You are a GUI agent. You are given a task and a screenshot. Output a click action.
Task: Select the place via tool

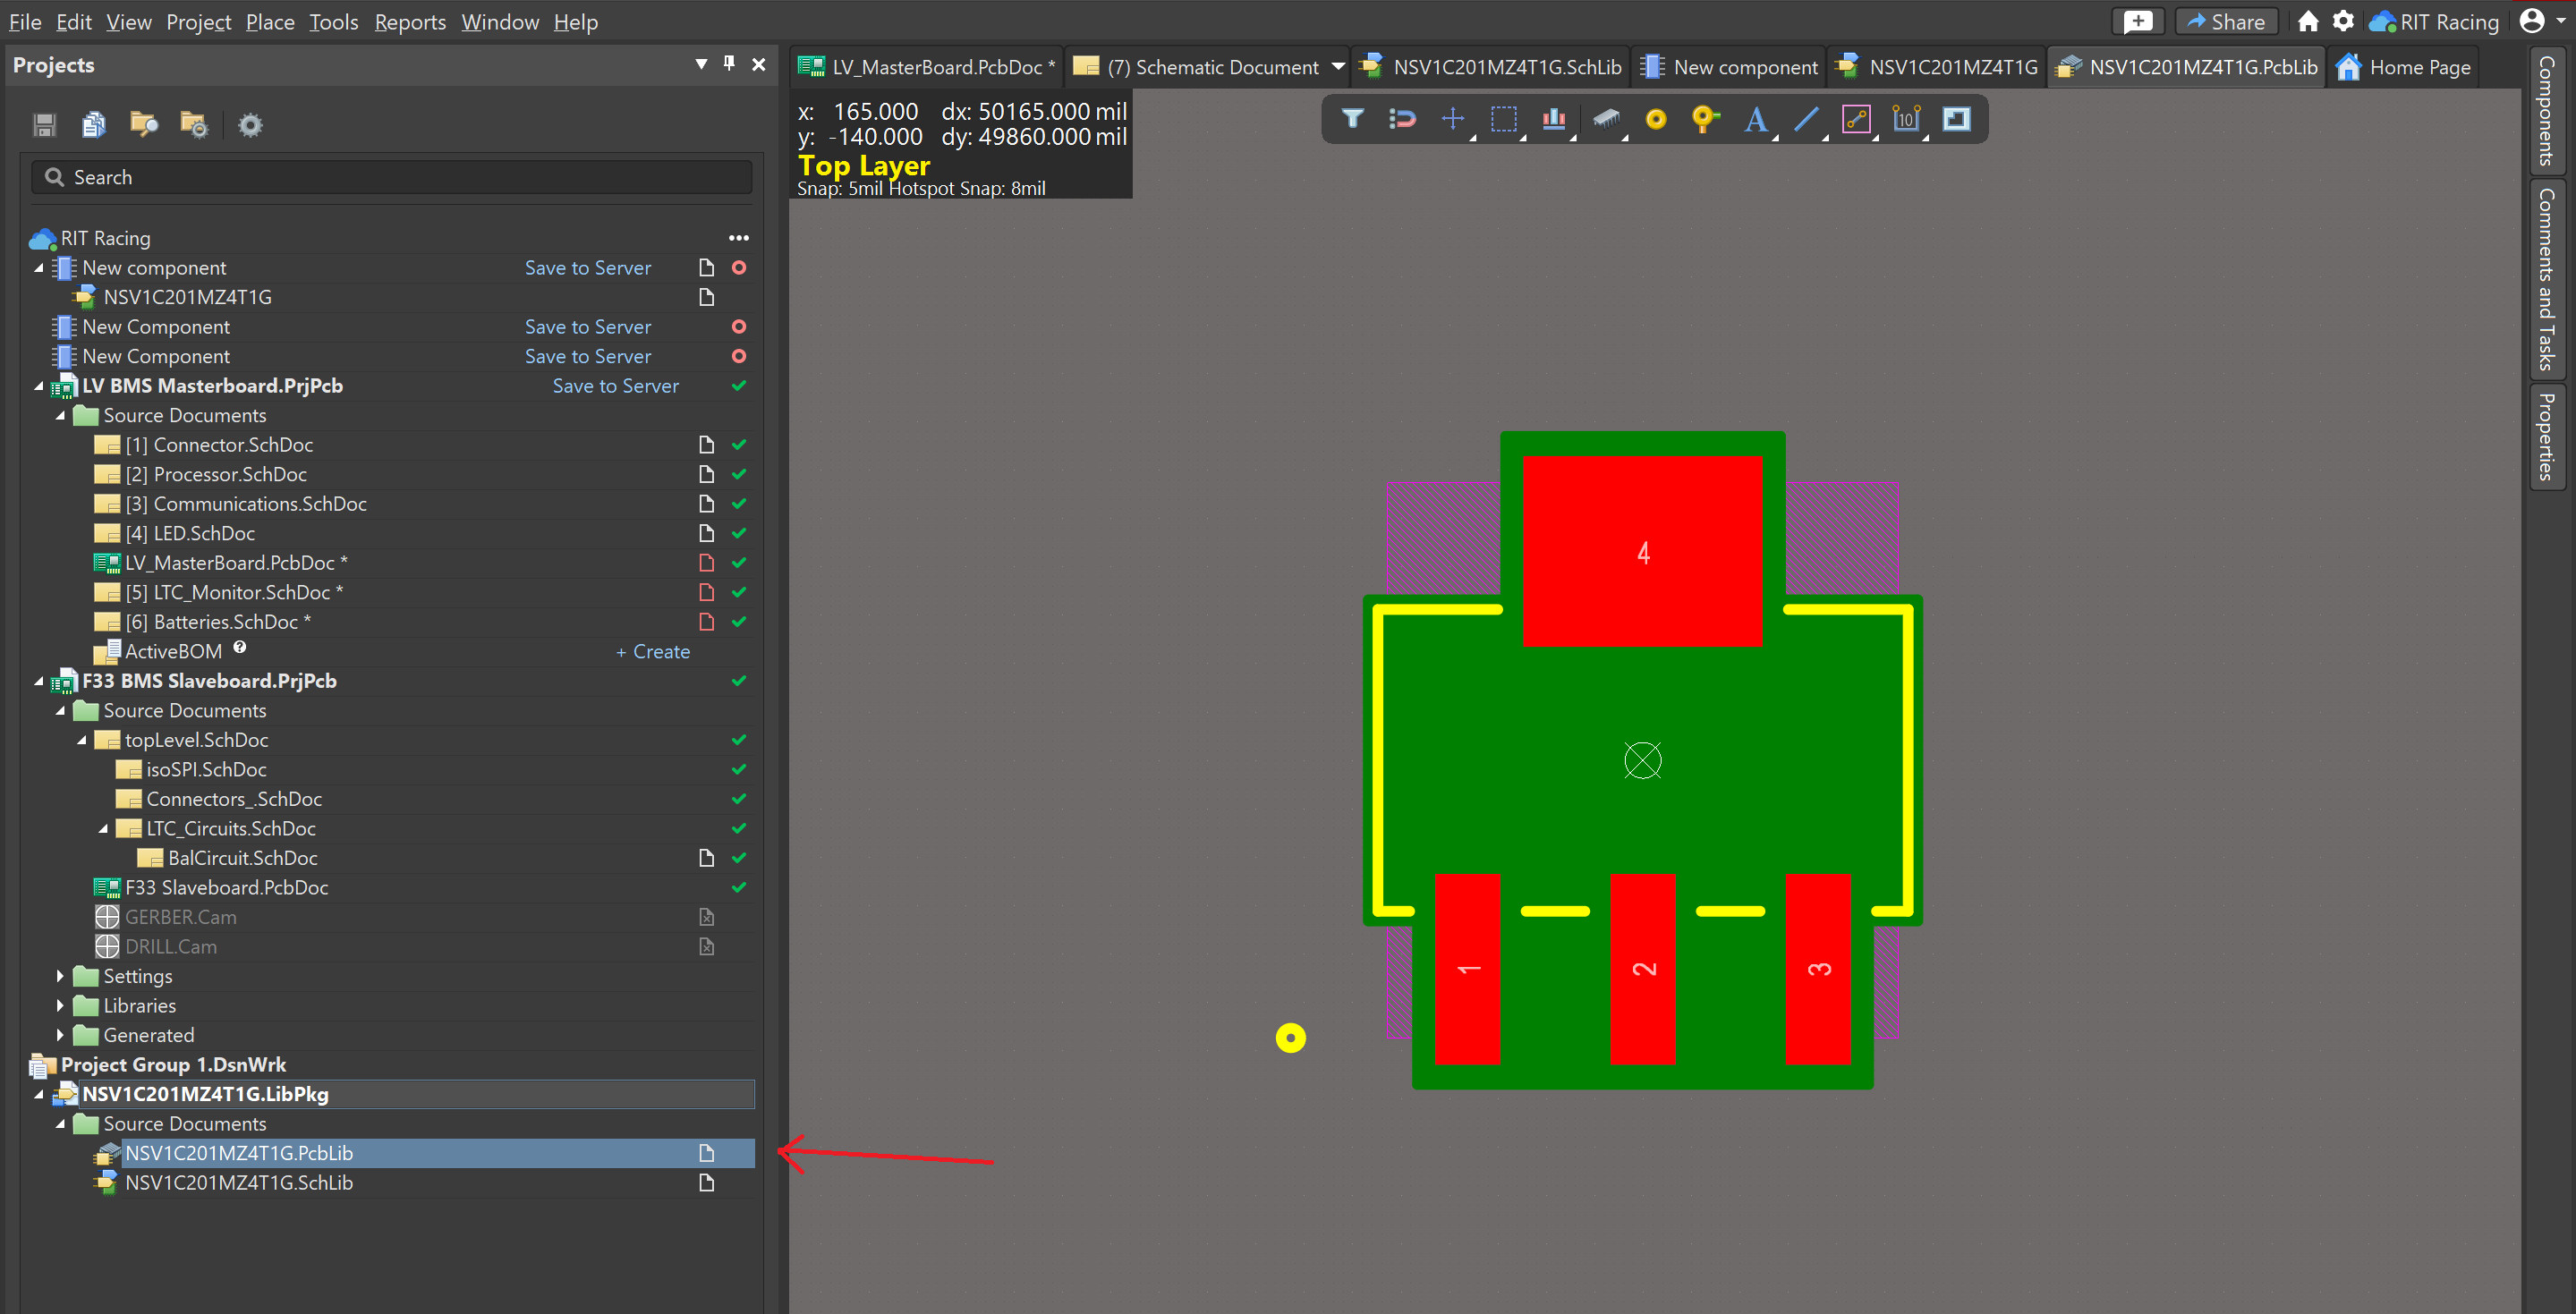coord(1705,119)
